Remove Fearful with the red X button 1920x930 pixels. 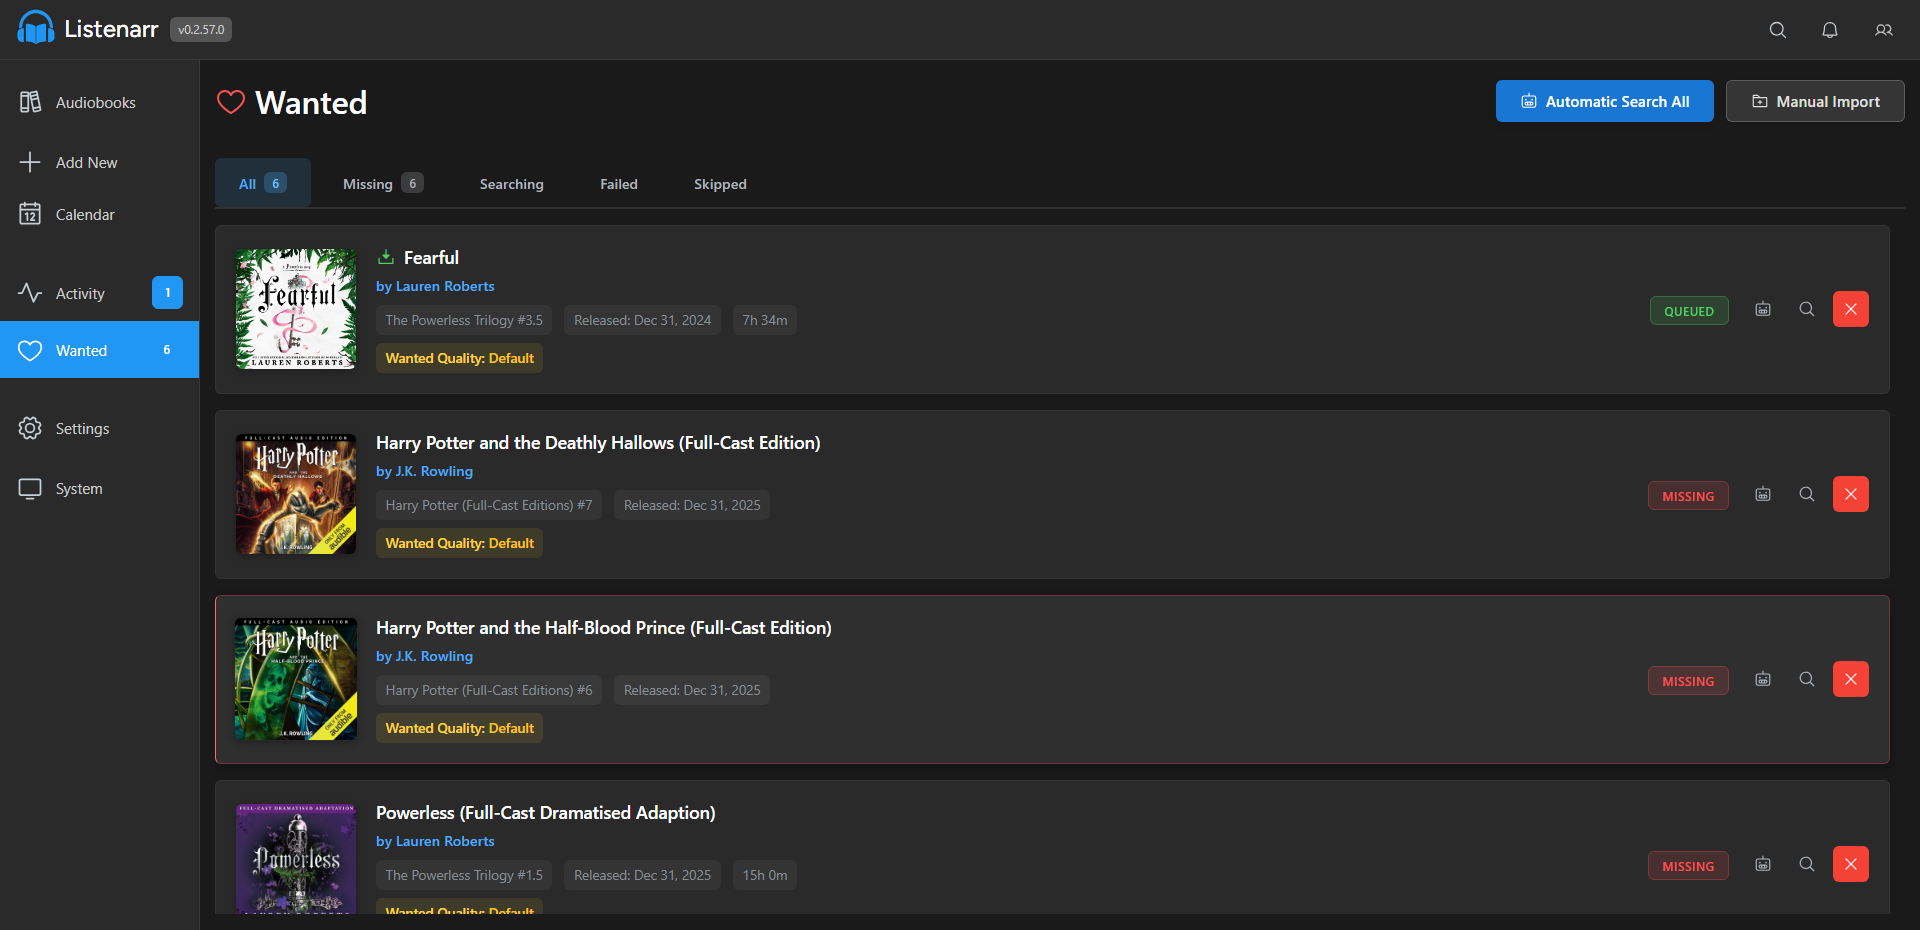(1851, 309)
